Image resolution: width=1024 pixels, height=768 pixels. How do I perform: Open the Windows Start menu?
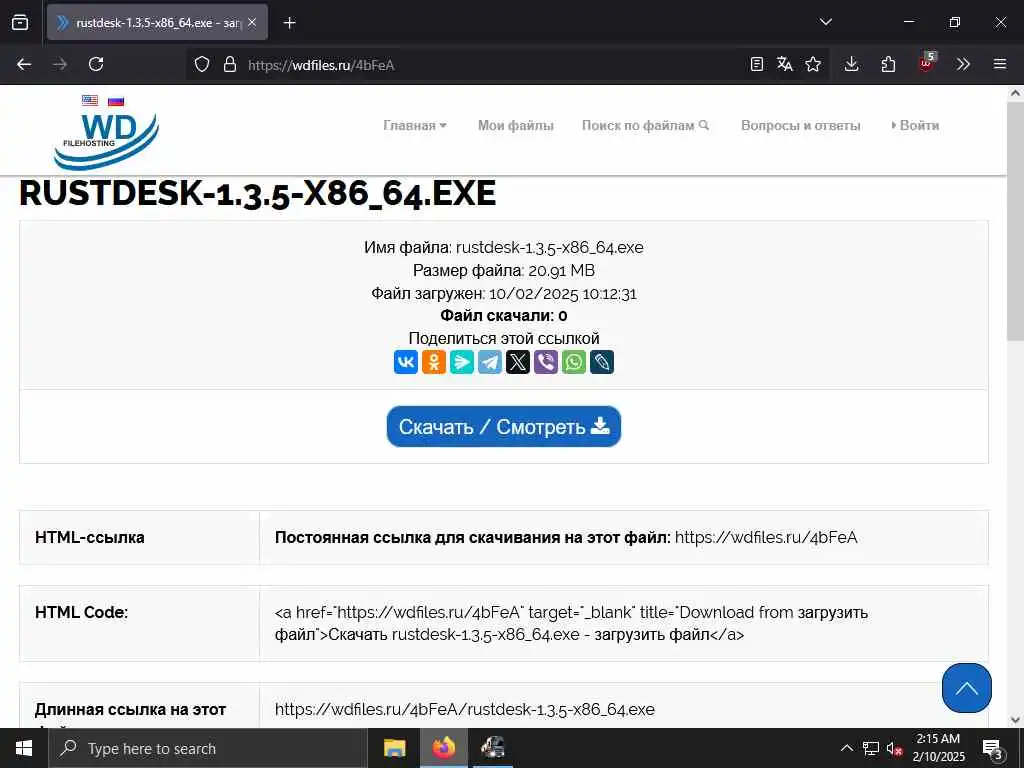(x=24, y=748)
